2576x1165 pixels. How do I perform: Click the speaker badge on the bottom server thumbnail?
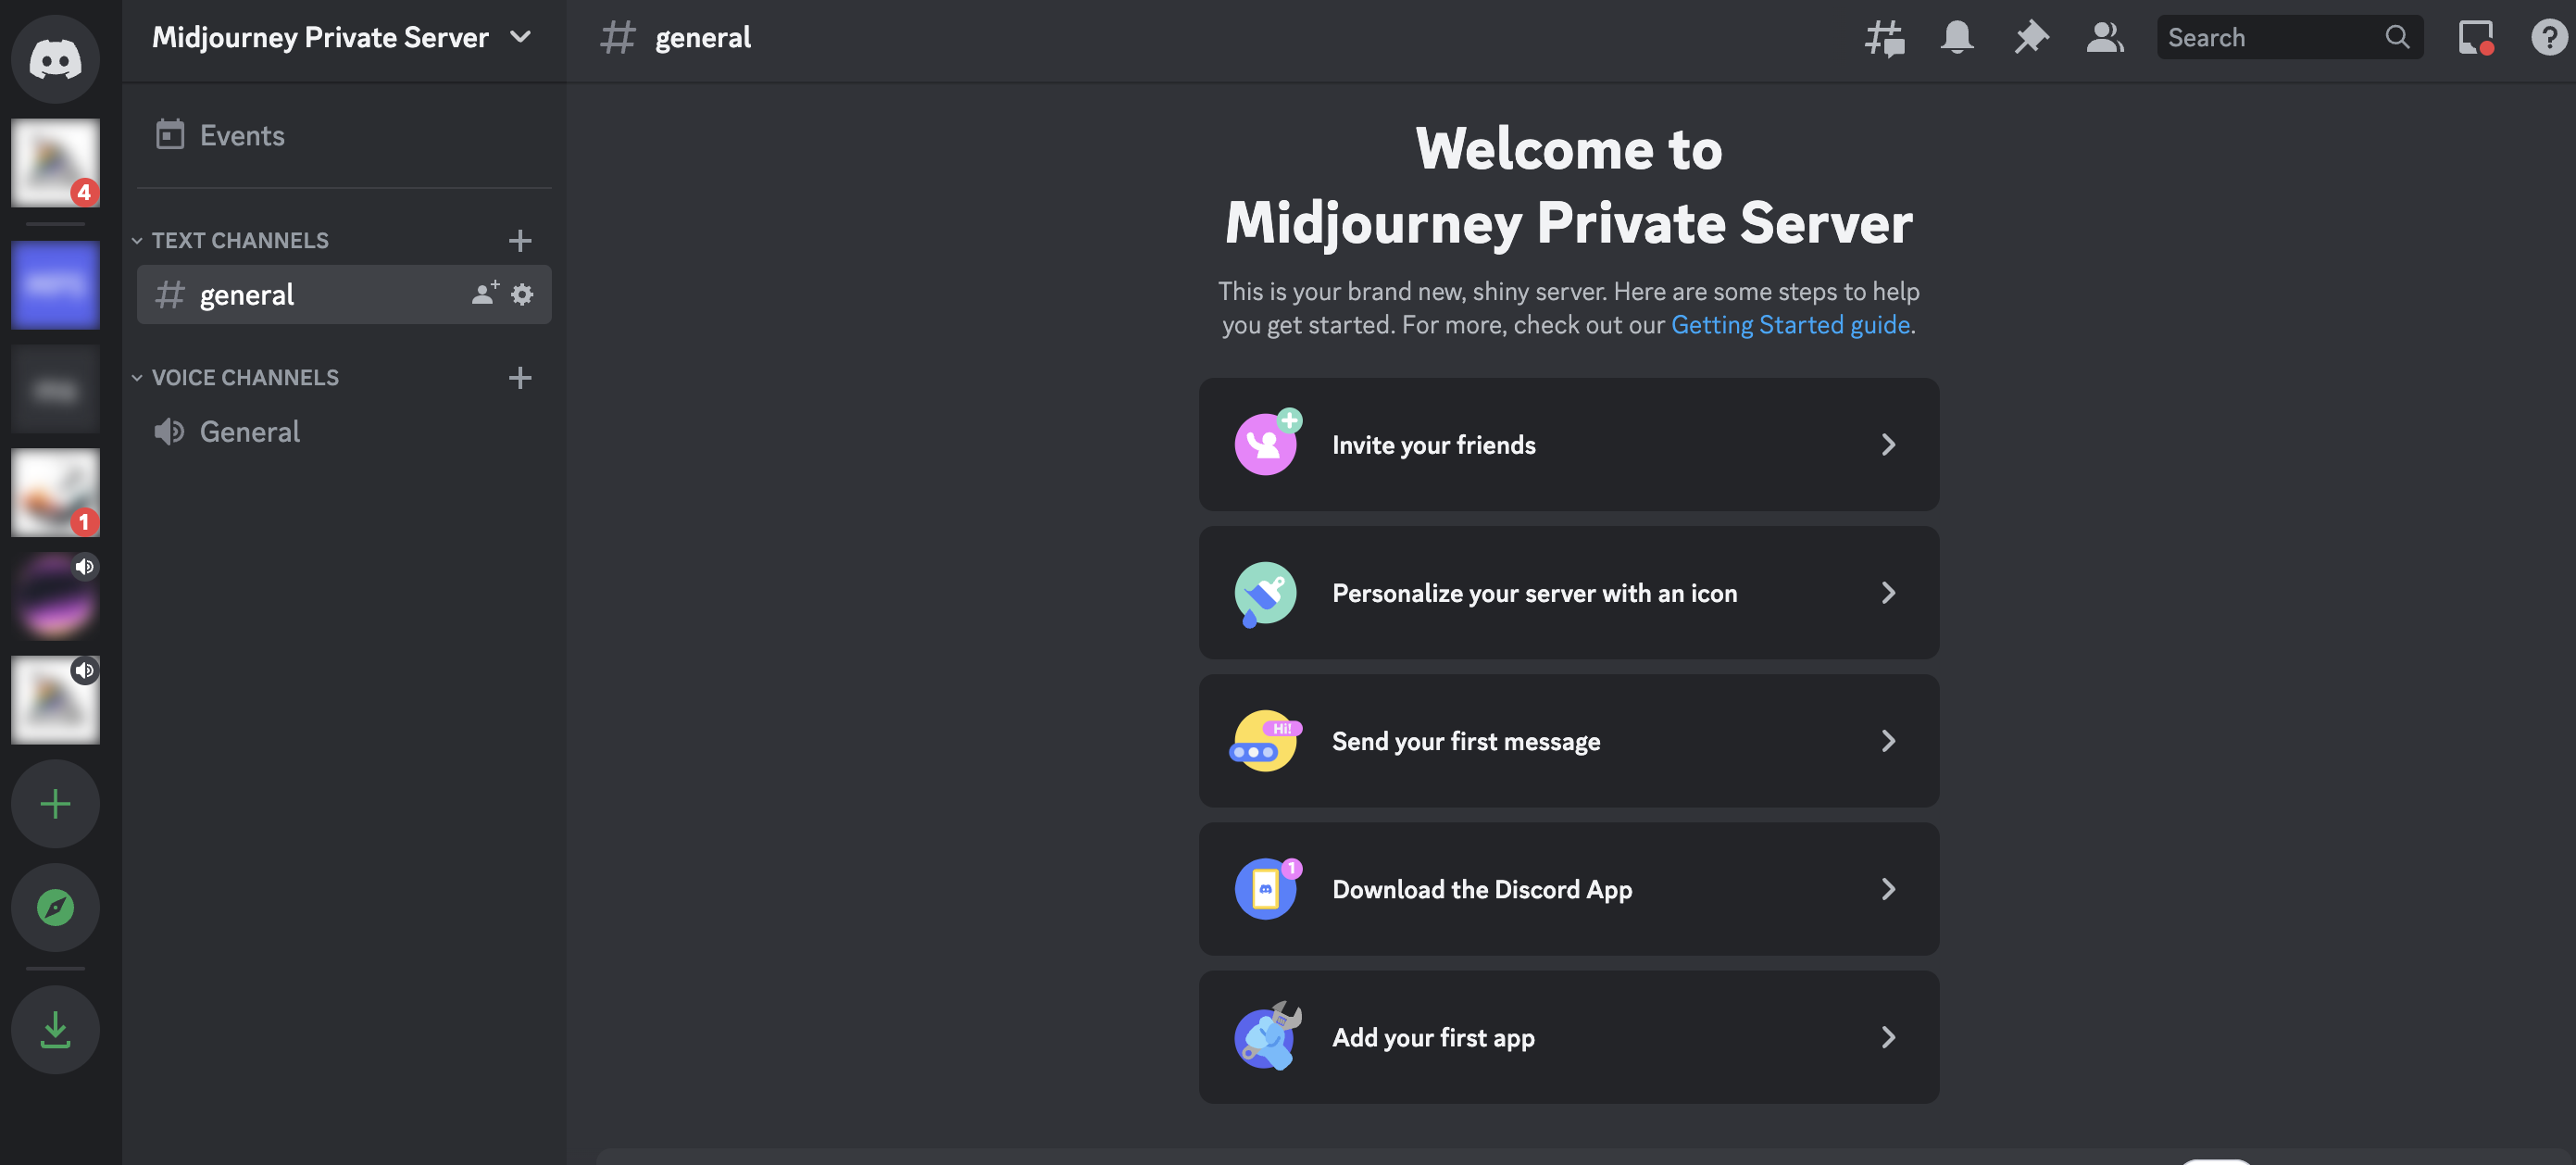(x=85, y=671)
